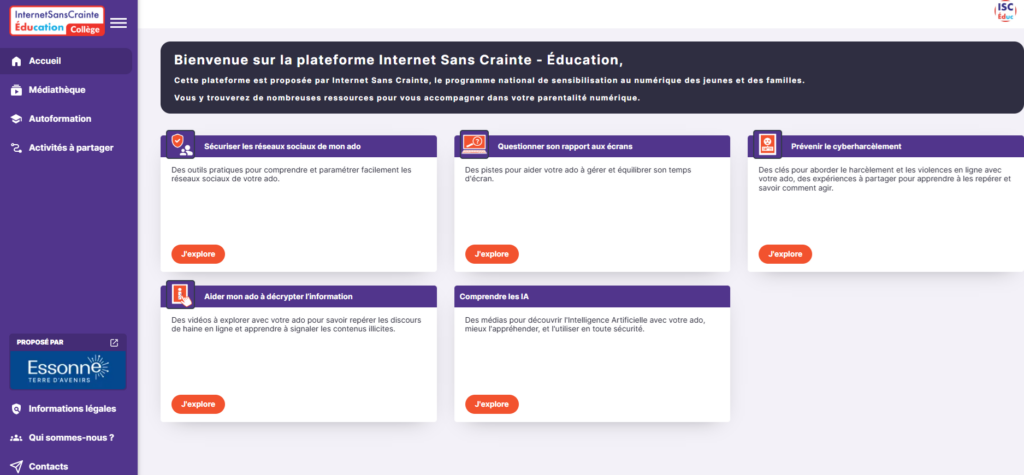Open Qui sommes-nous people icon
Viewport: 1024px width, 475px height.
point(16,437)
